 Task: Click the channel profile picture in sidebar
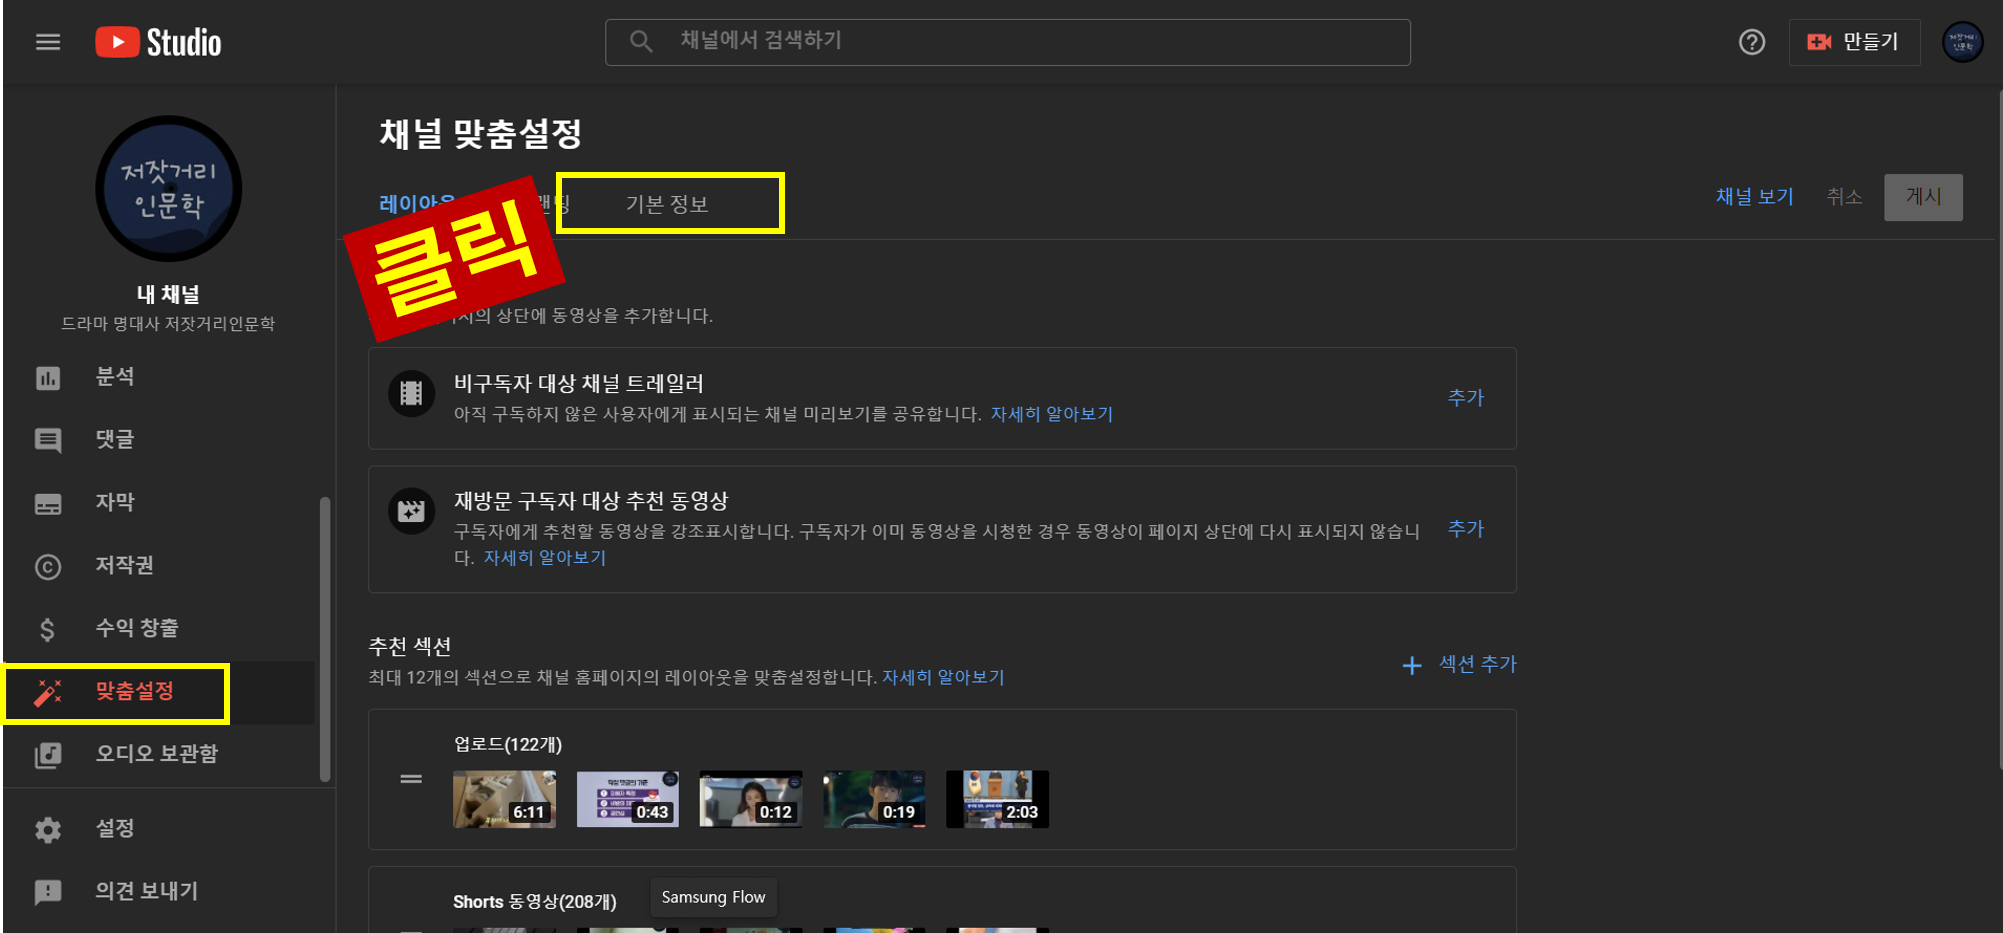tap(168, 189)
